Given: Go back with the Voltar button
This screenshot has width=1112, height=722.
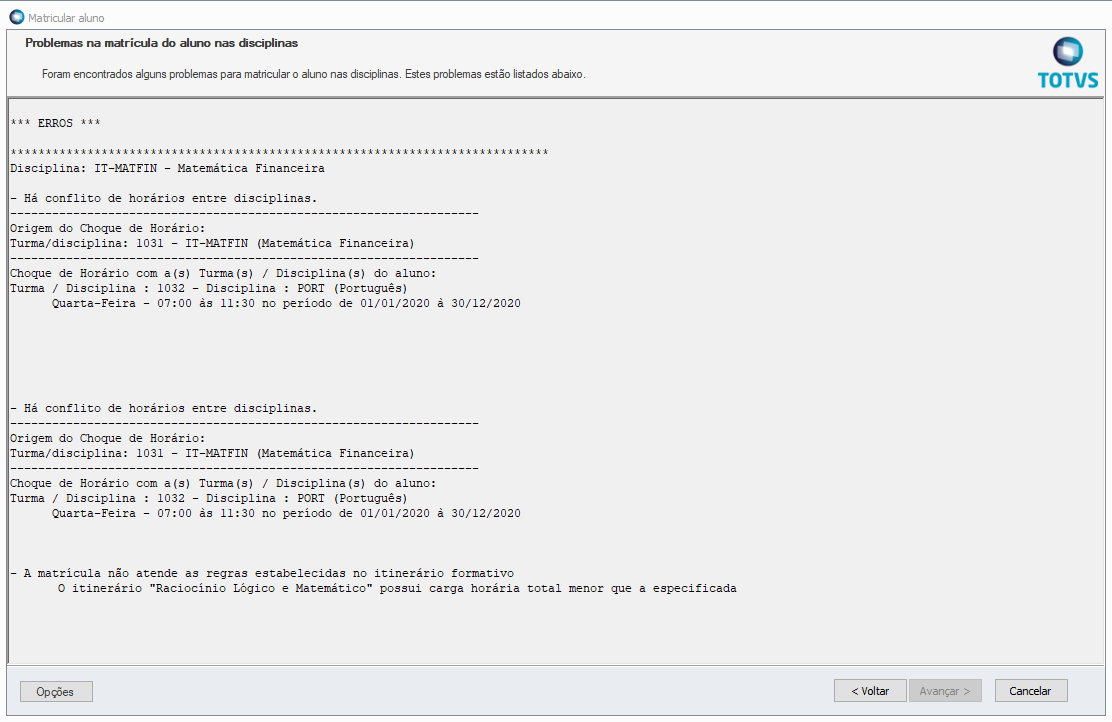Looking at the screenshot, I should click(870, 691).
